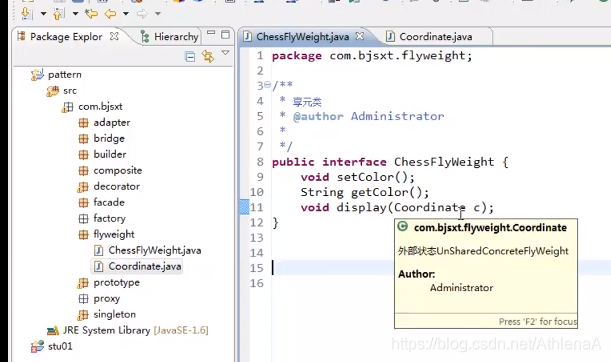This screenshot has width=611, height=362.
Task: Click 'ChessFlyWeight' in the interface declaration
Action: pos(444,162)
